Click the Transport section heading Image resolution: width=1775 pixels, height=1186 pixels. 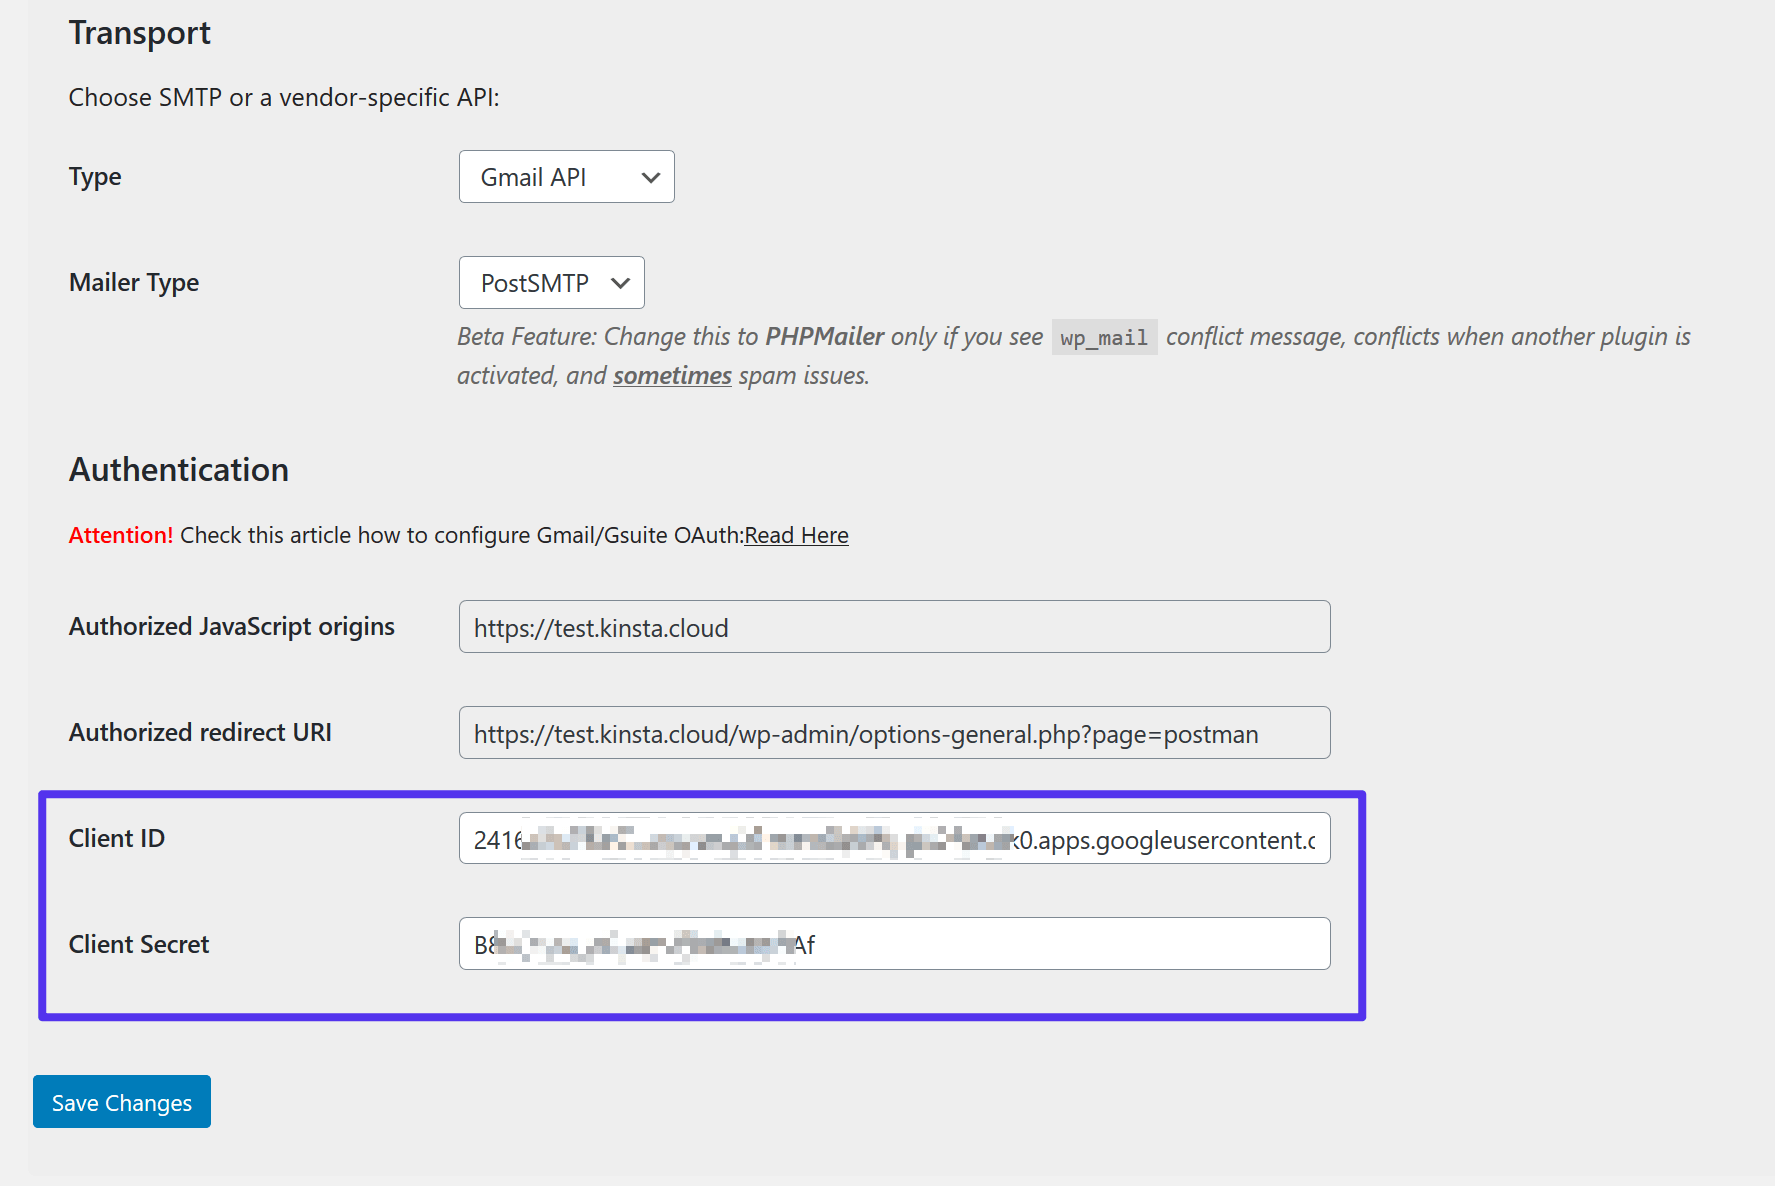139,32
